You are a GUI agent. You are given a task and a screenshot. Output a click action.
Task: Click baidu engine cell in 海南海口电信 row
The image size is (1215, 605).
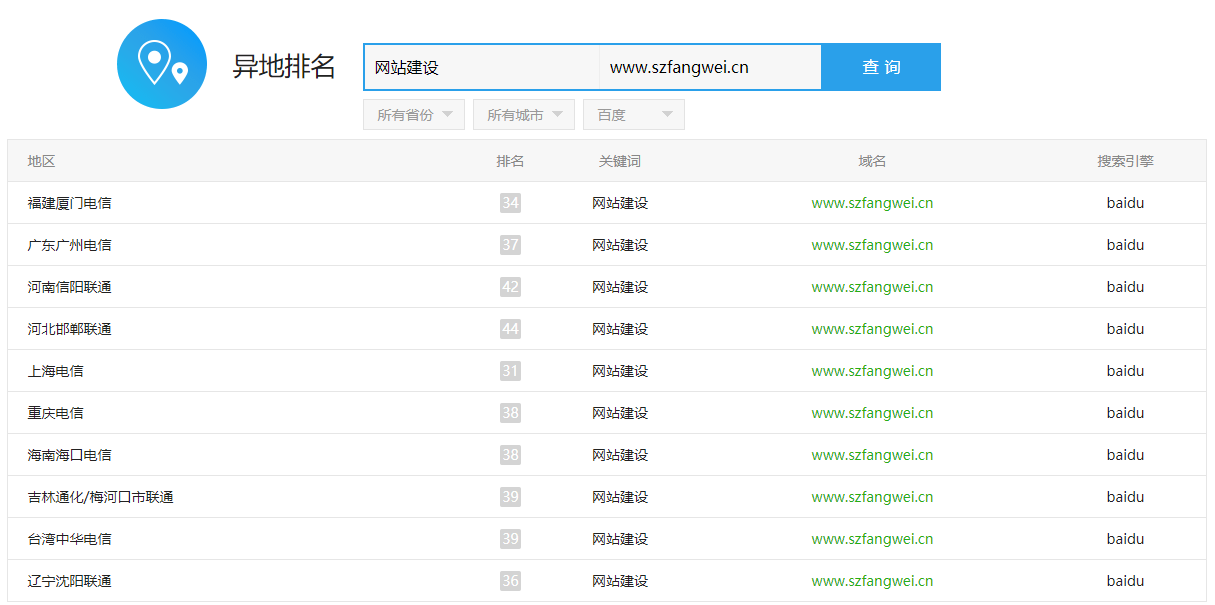click(1125, 455)
